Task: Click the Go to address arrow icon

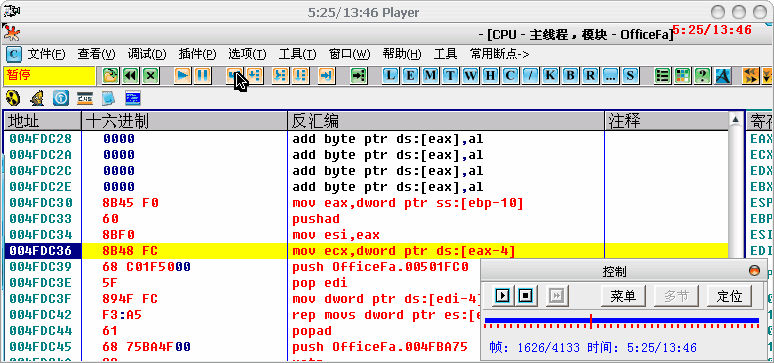Action: tap(358, 76)
